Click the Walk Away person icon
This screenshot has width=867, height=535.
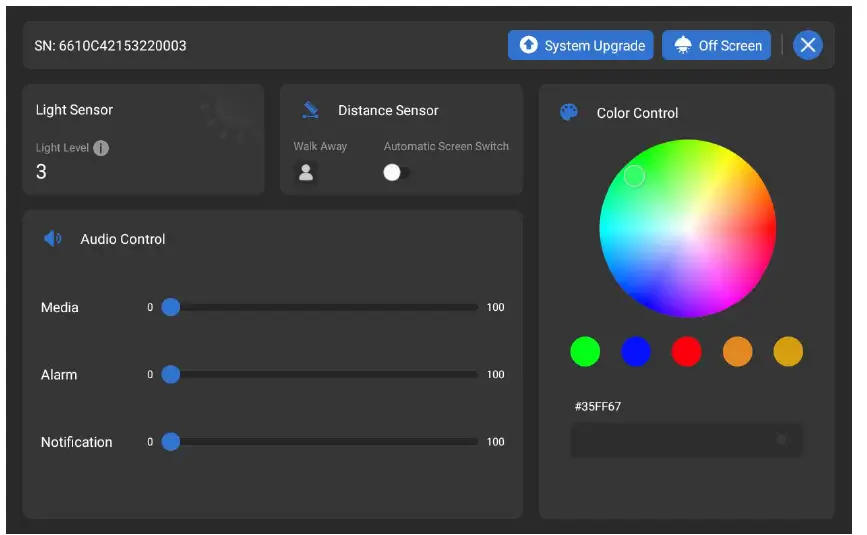click(306, 172)
